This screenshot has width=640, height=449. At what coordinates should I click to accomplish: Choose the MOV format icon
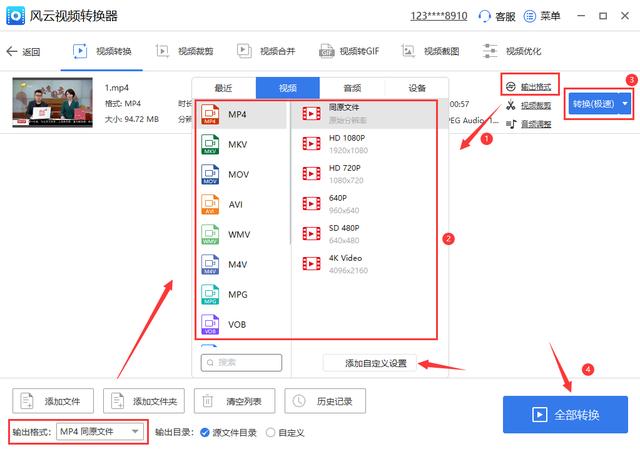(x=210, y=175)
